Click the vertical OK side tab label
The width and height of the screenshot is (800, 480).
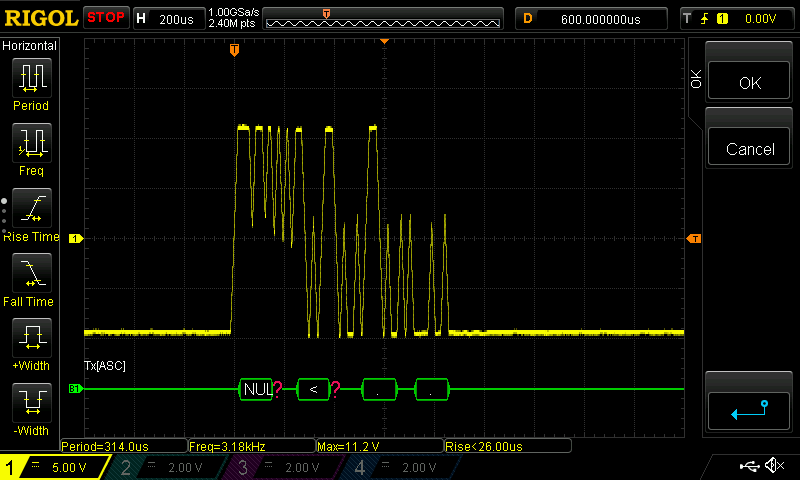[x=696, y=79]
